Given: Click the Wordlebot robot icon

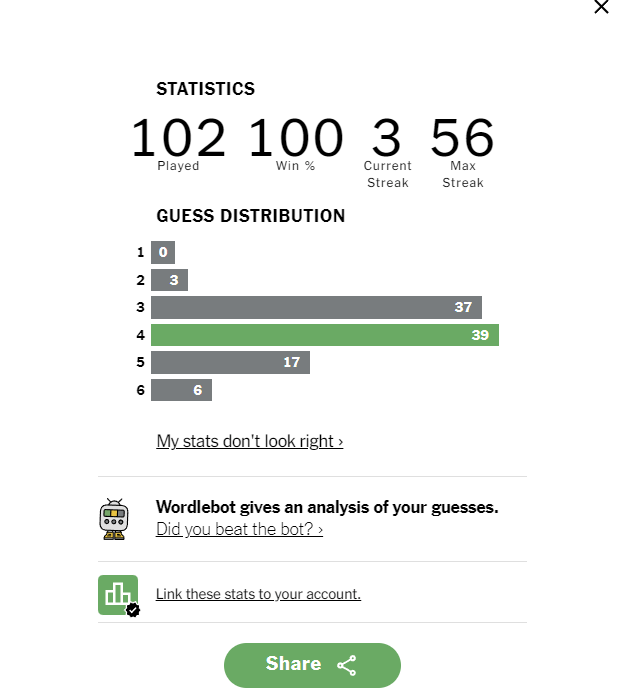Looking at the screenshot, I should tap(114, 519).
